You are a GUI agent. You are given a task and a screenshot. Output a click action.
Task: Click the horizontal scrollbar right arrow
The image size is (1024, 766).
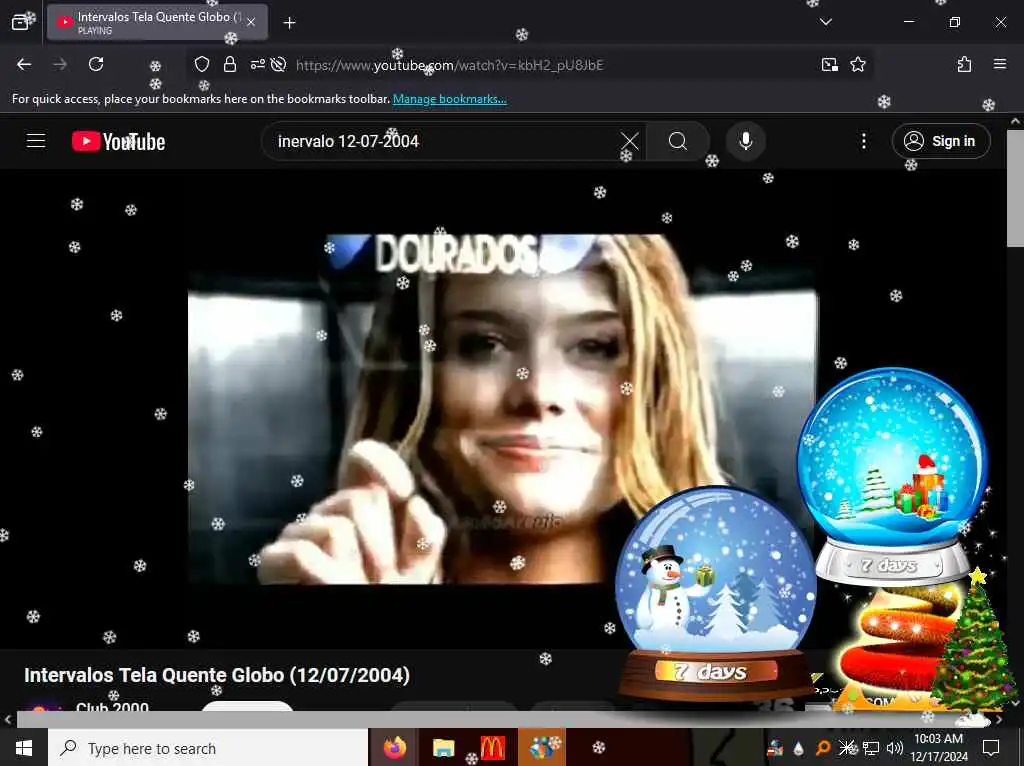tap(999, 720)
